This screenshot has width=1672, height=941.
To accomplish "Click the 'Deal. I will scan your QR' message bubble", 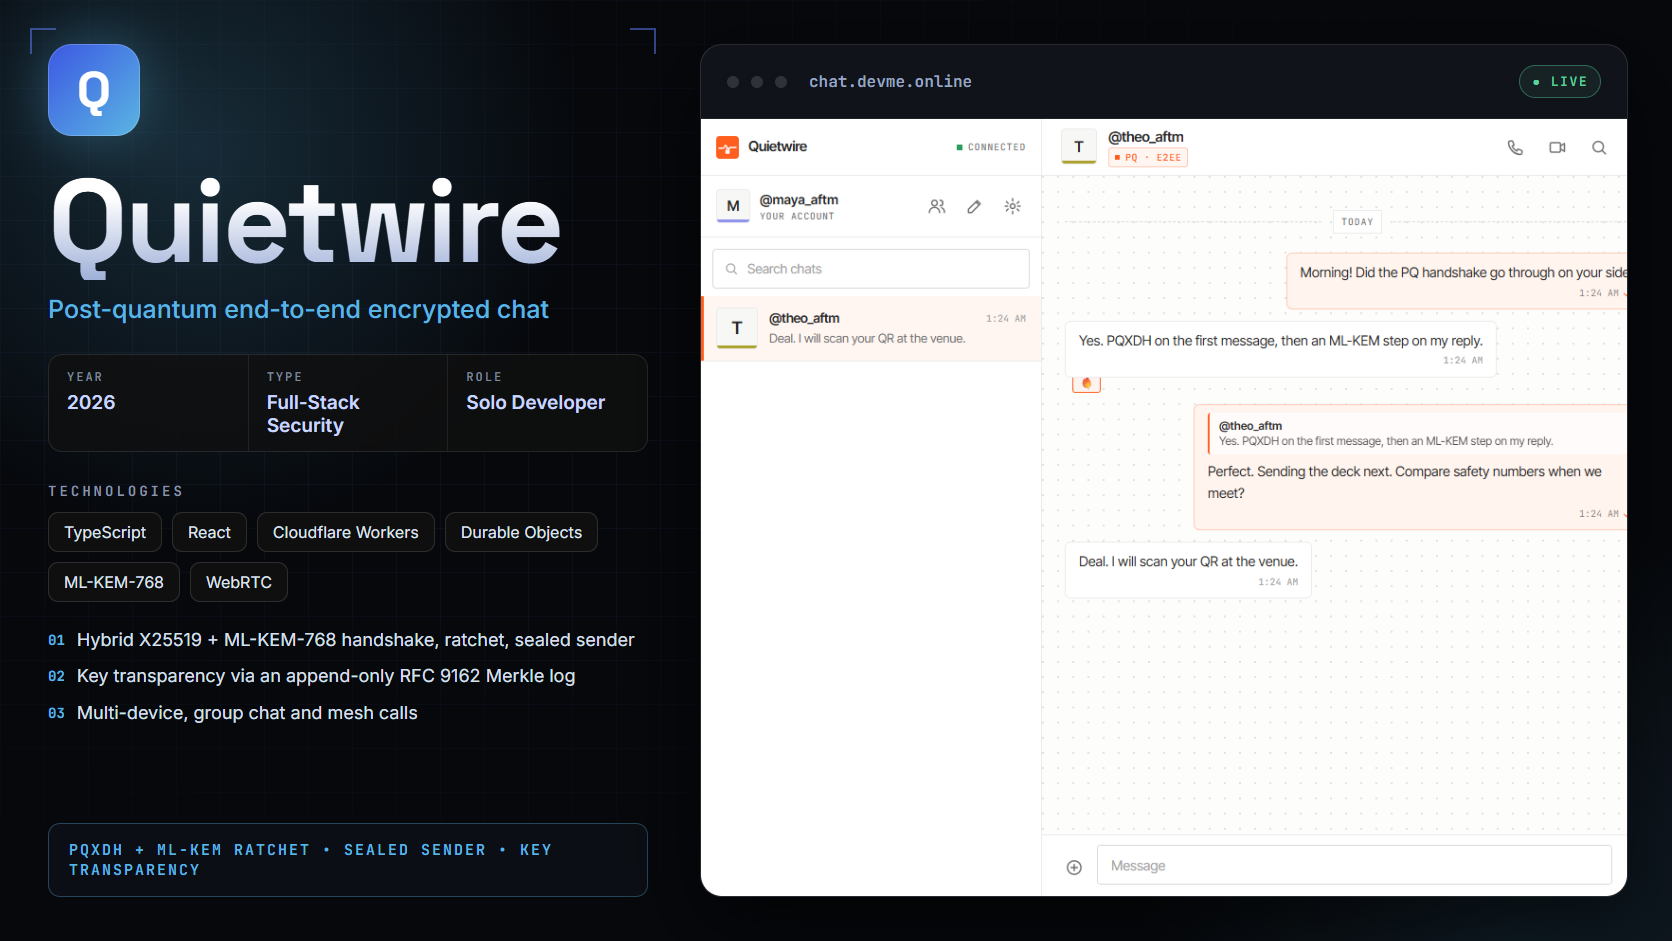I will (1188, 570).
